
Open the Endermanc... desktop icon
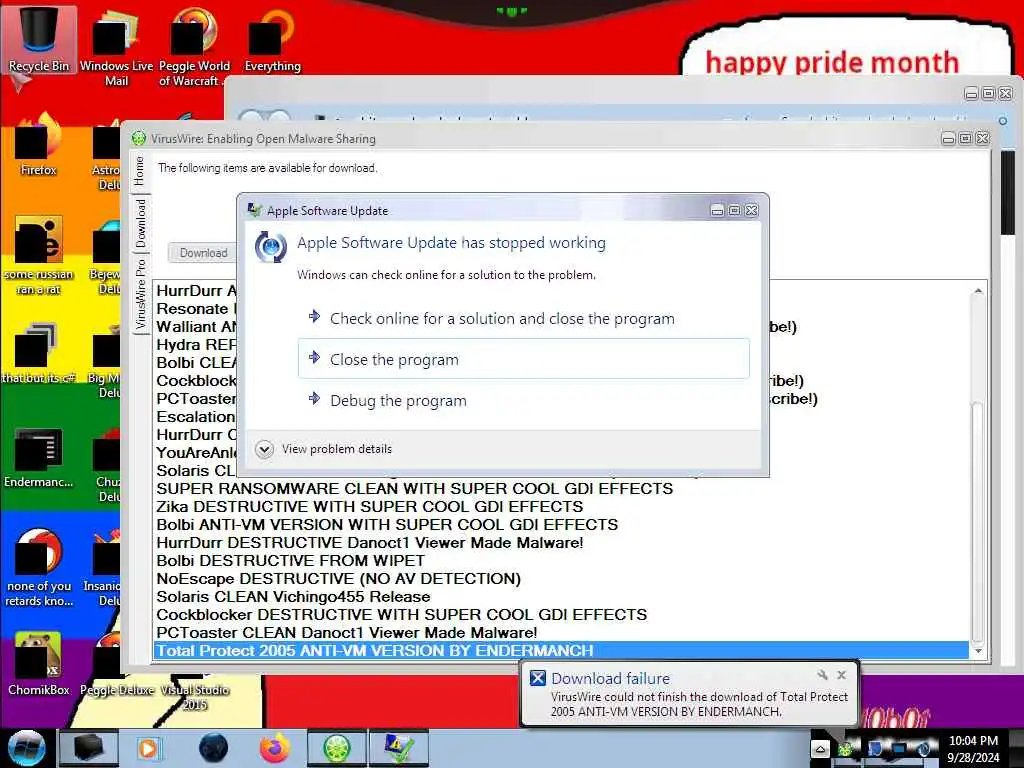pos(38,458)
